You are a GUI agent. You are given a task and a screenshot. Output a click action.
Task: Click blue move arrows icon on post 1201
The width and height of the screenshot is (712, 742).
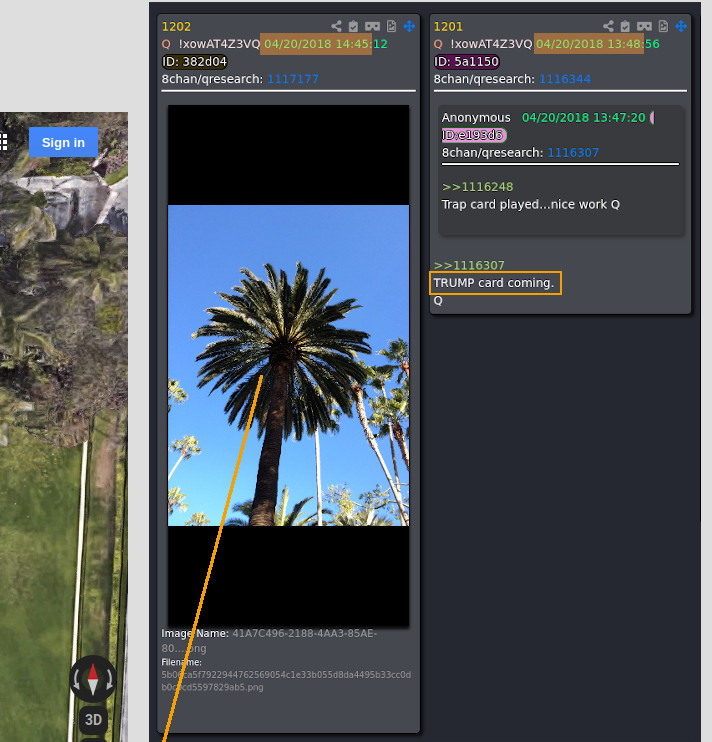click(x=681, y=26)
